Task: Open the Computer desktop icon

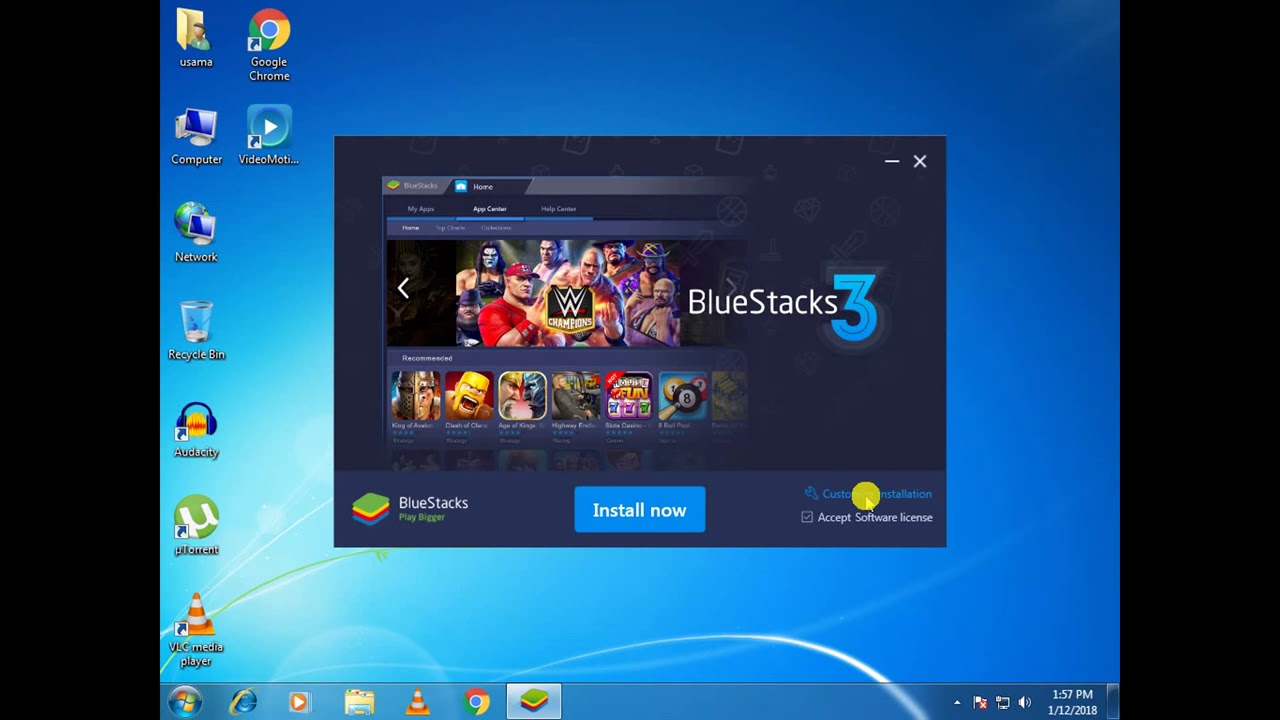Action: click(196, 136)
